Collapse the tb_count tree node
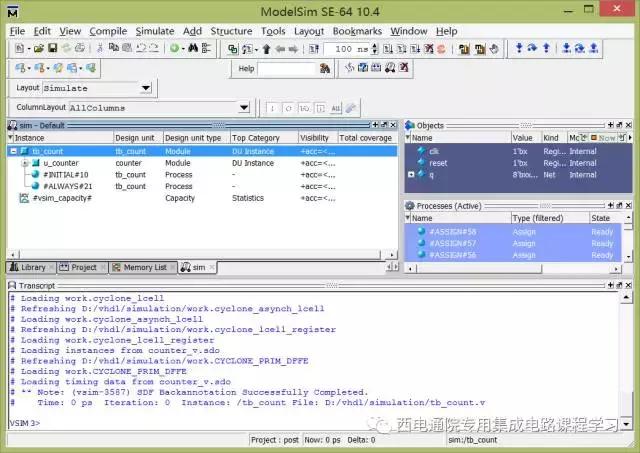The width and height of the screenshot is (640, 453). tap(13, 151)
